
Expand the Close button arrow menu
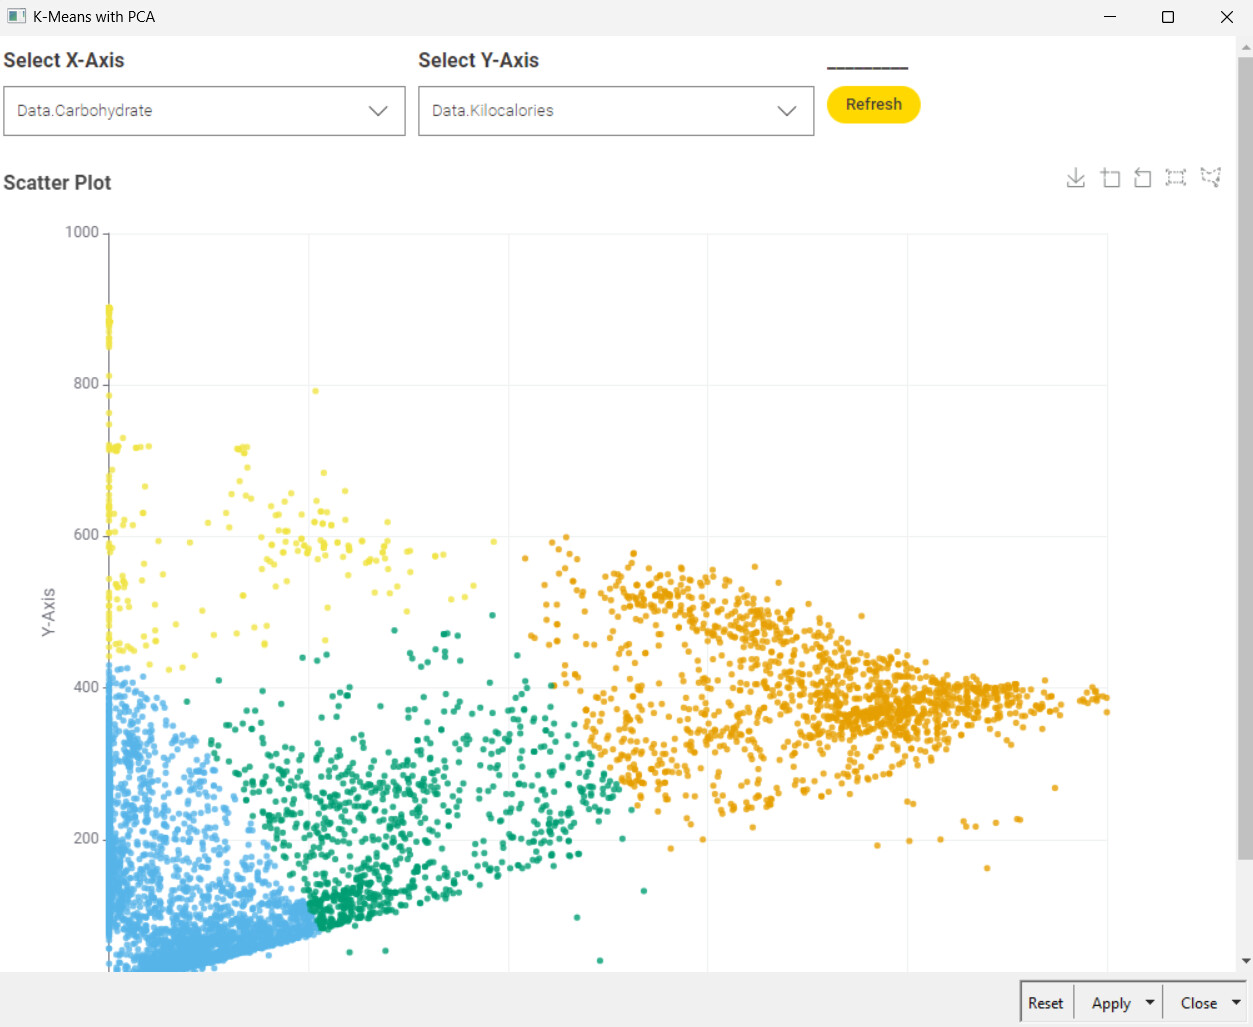click(x=1236, y=1002)
